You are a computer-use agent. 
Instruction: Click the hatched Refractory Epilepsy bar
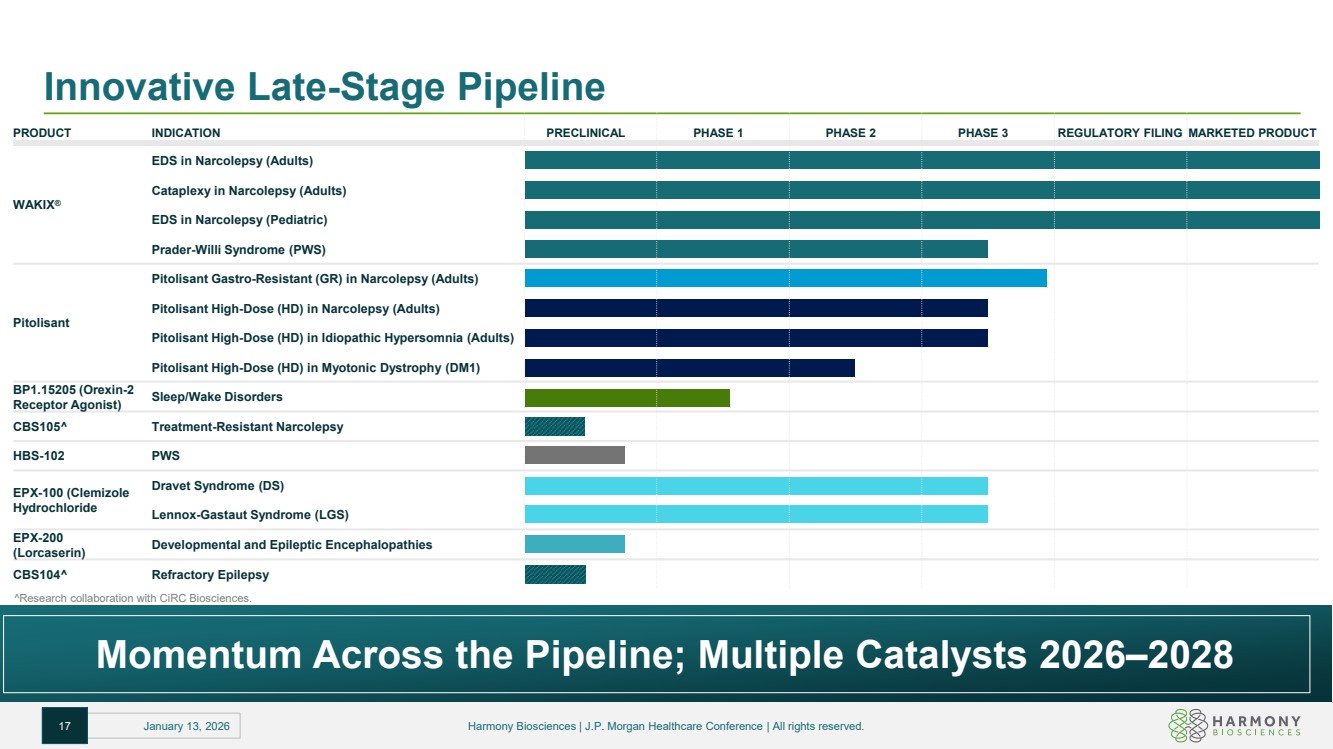click(555, 574)
